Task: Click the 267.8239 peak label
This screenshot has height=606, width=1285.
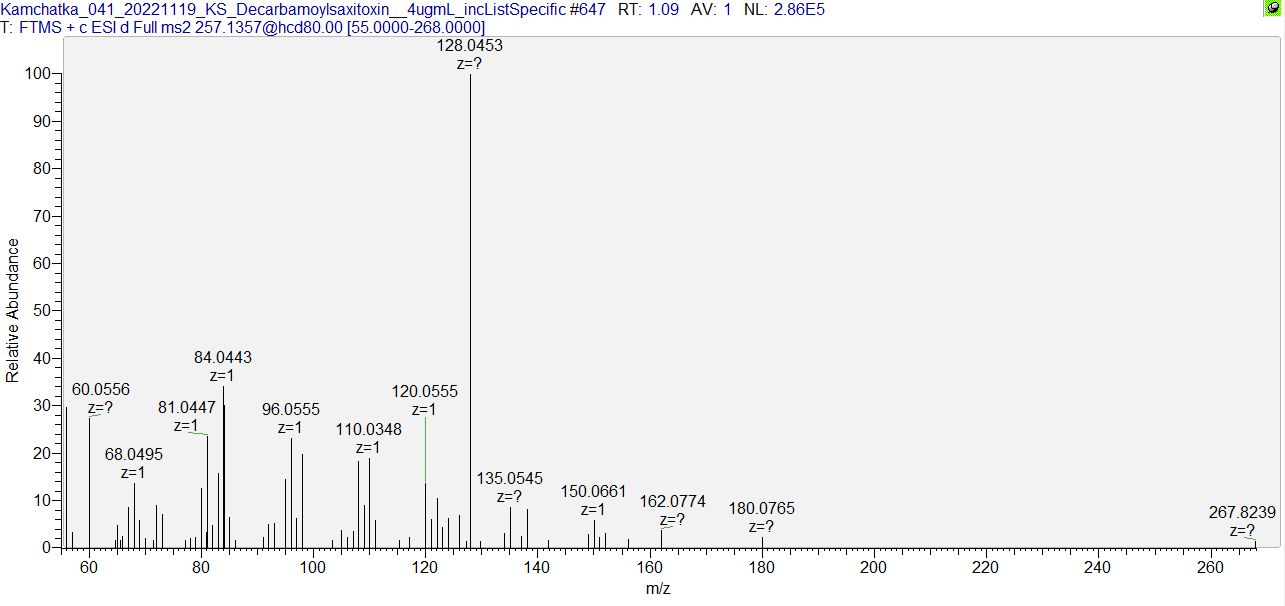Action: 1242,512
